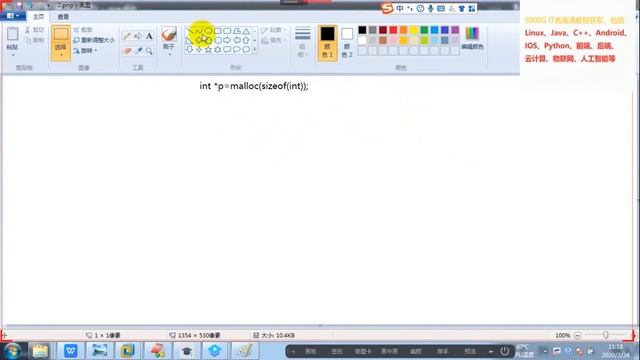The width and height of the screenshot is (640, 360).
Task: Choose the green palette swatch
Action: click(424, 30)
